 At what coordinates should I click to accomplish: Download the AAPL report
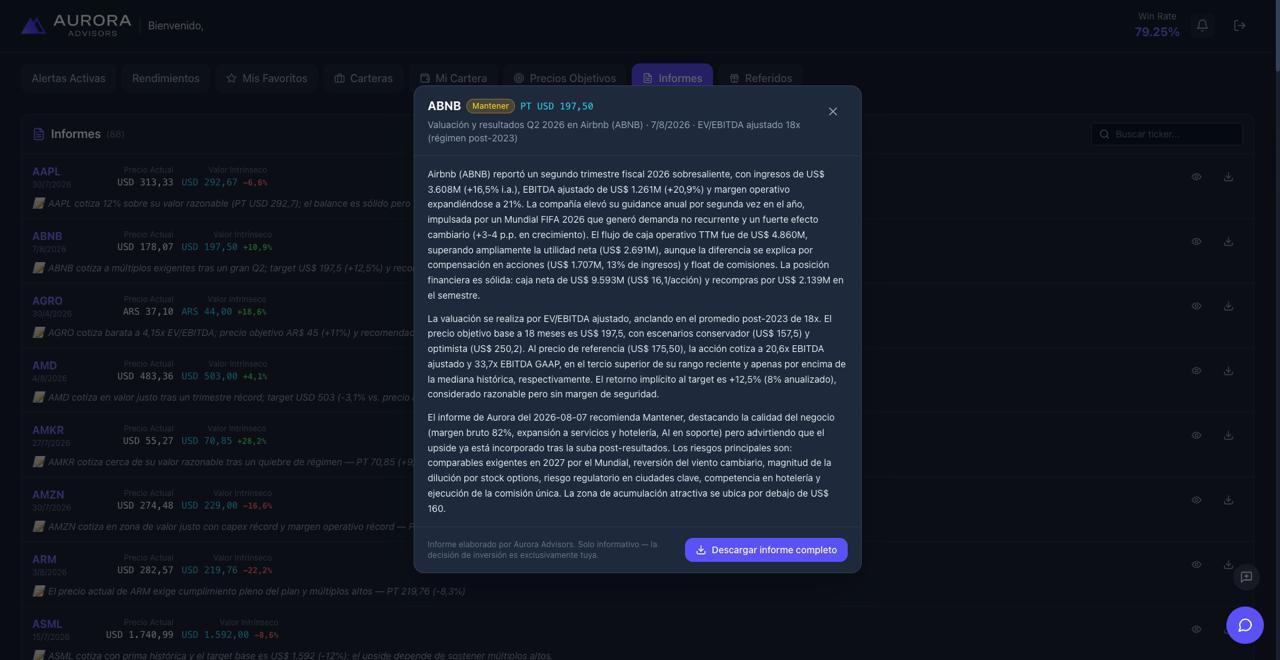1228,177
